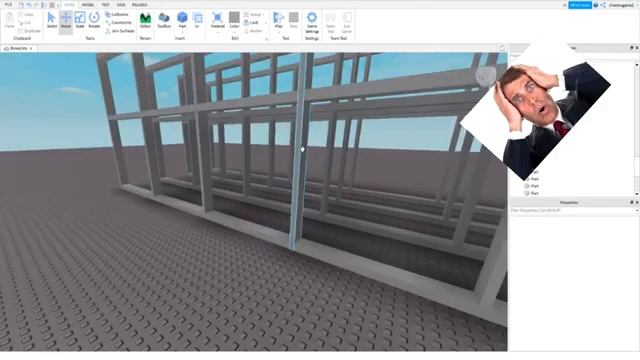Activate the Scale tool
Screen dimensions: 640x360
click(x=80, y=20)
